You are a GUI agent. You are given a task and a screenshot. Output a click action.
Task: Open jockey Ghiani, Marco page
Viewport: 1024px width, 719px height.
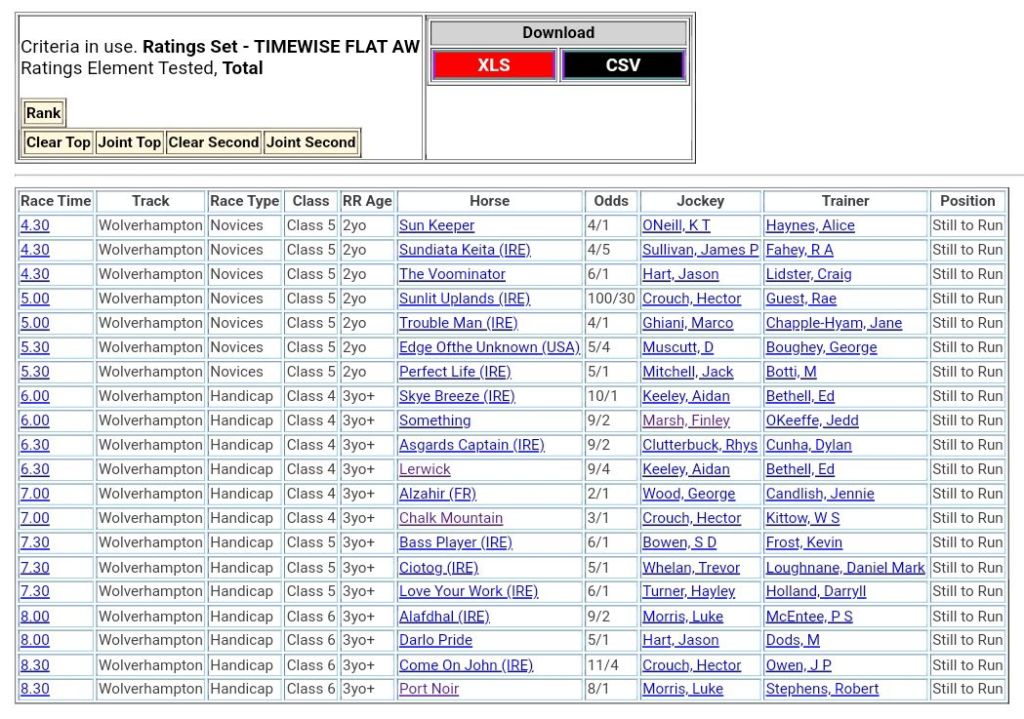tap(687, 323)
